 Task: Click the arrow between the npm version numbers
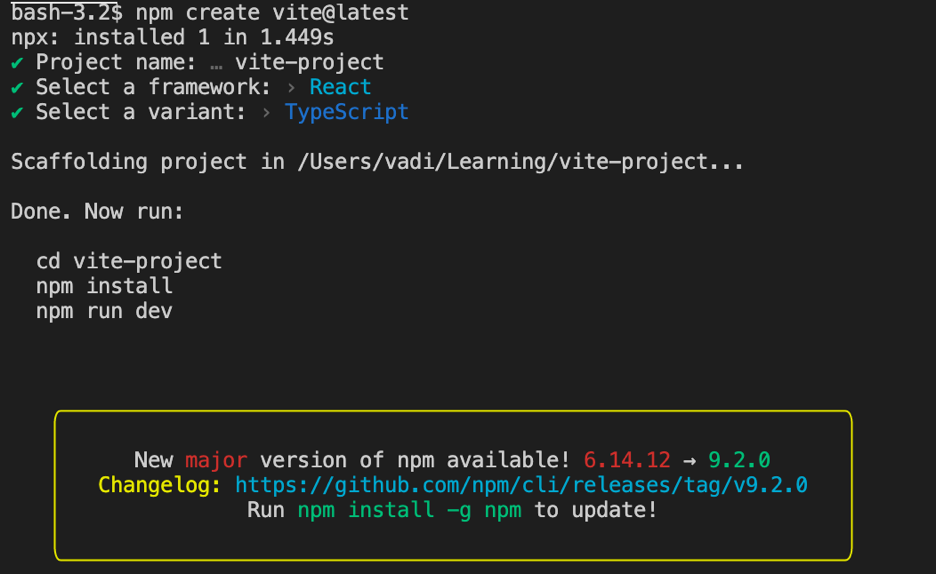coord(689,460)
